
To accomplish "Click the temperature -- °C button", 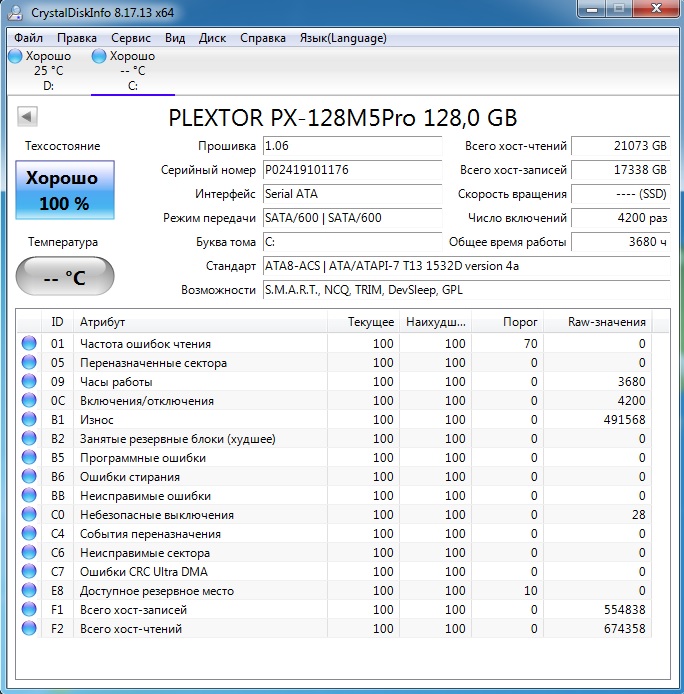I will coord(64,278).
